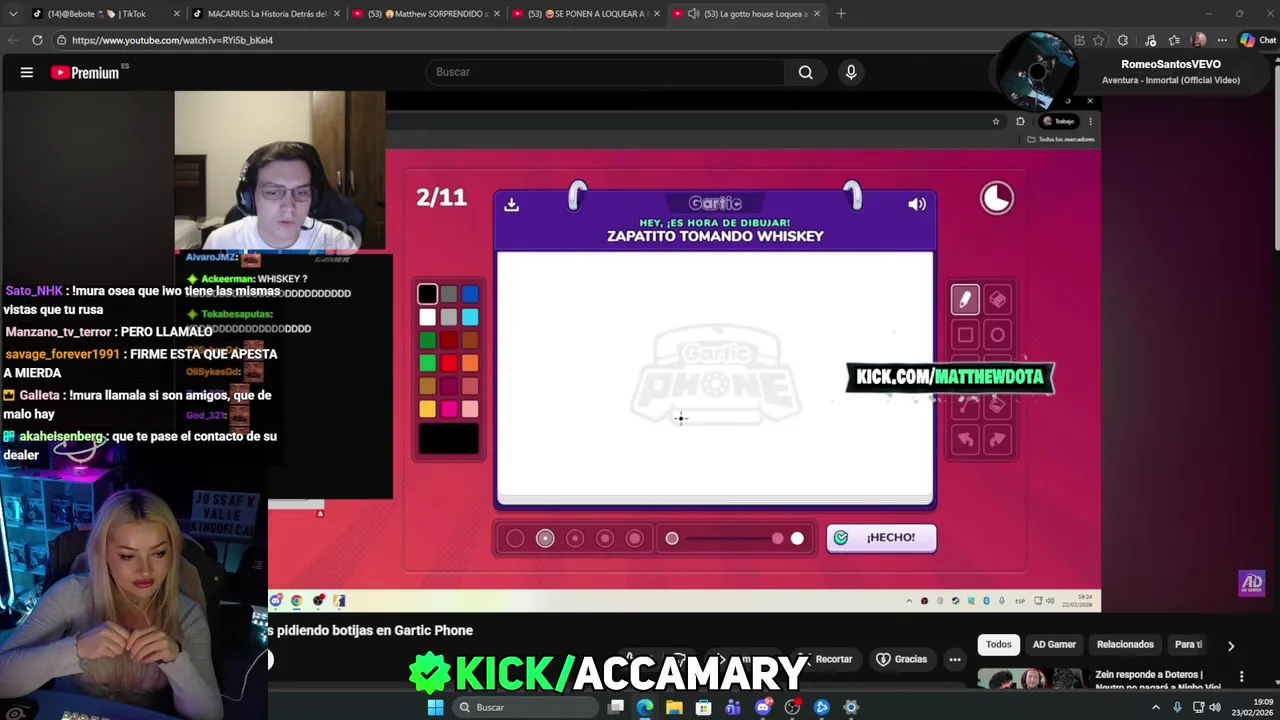Open the Edge profile avatar

(1199, 40)
